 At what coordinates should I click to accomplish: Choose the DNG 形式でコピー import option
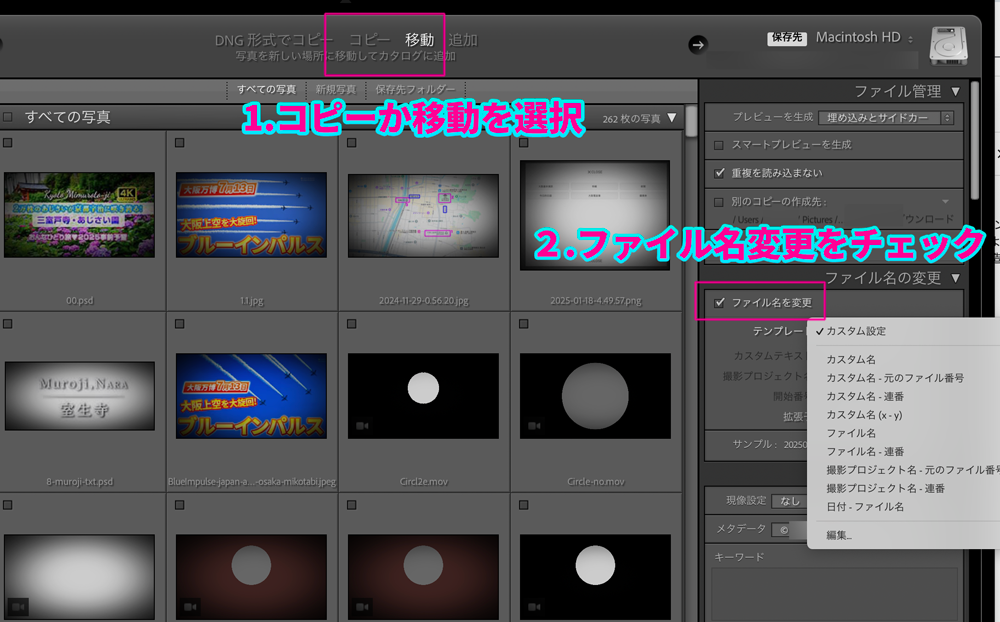pos(274,40)
